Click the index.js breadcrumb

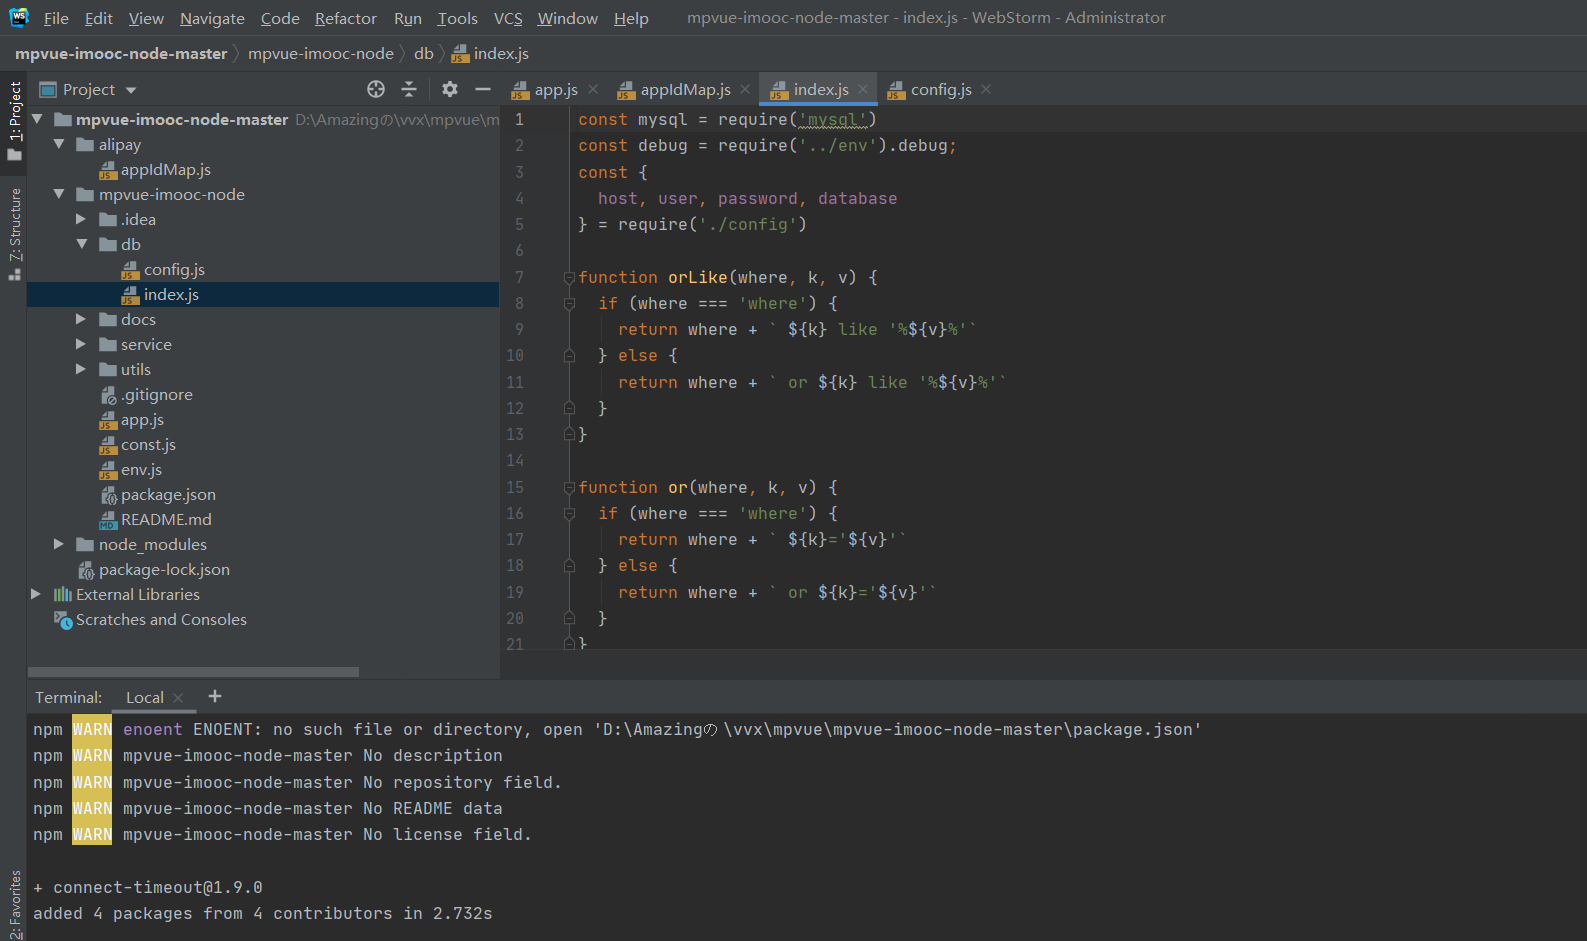click(x=490, y=53)
